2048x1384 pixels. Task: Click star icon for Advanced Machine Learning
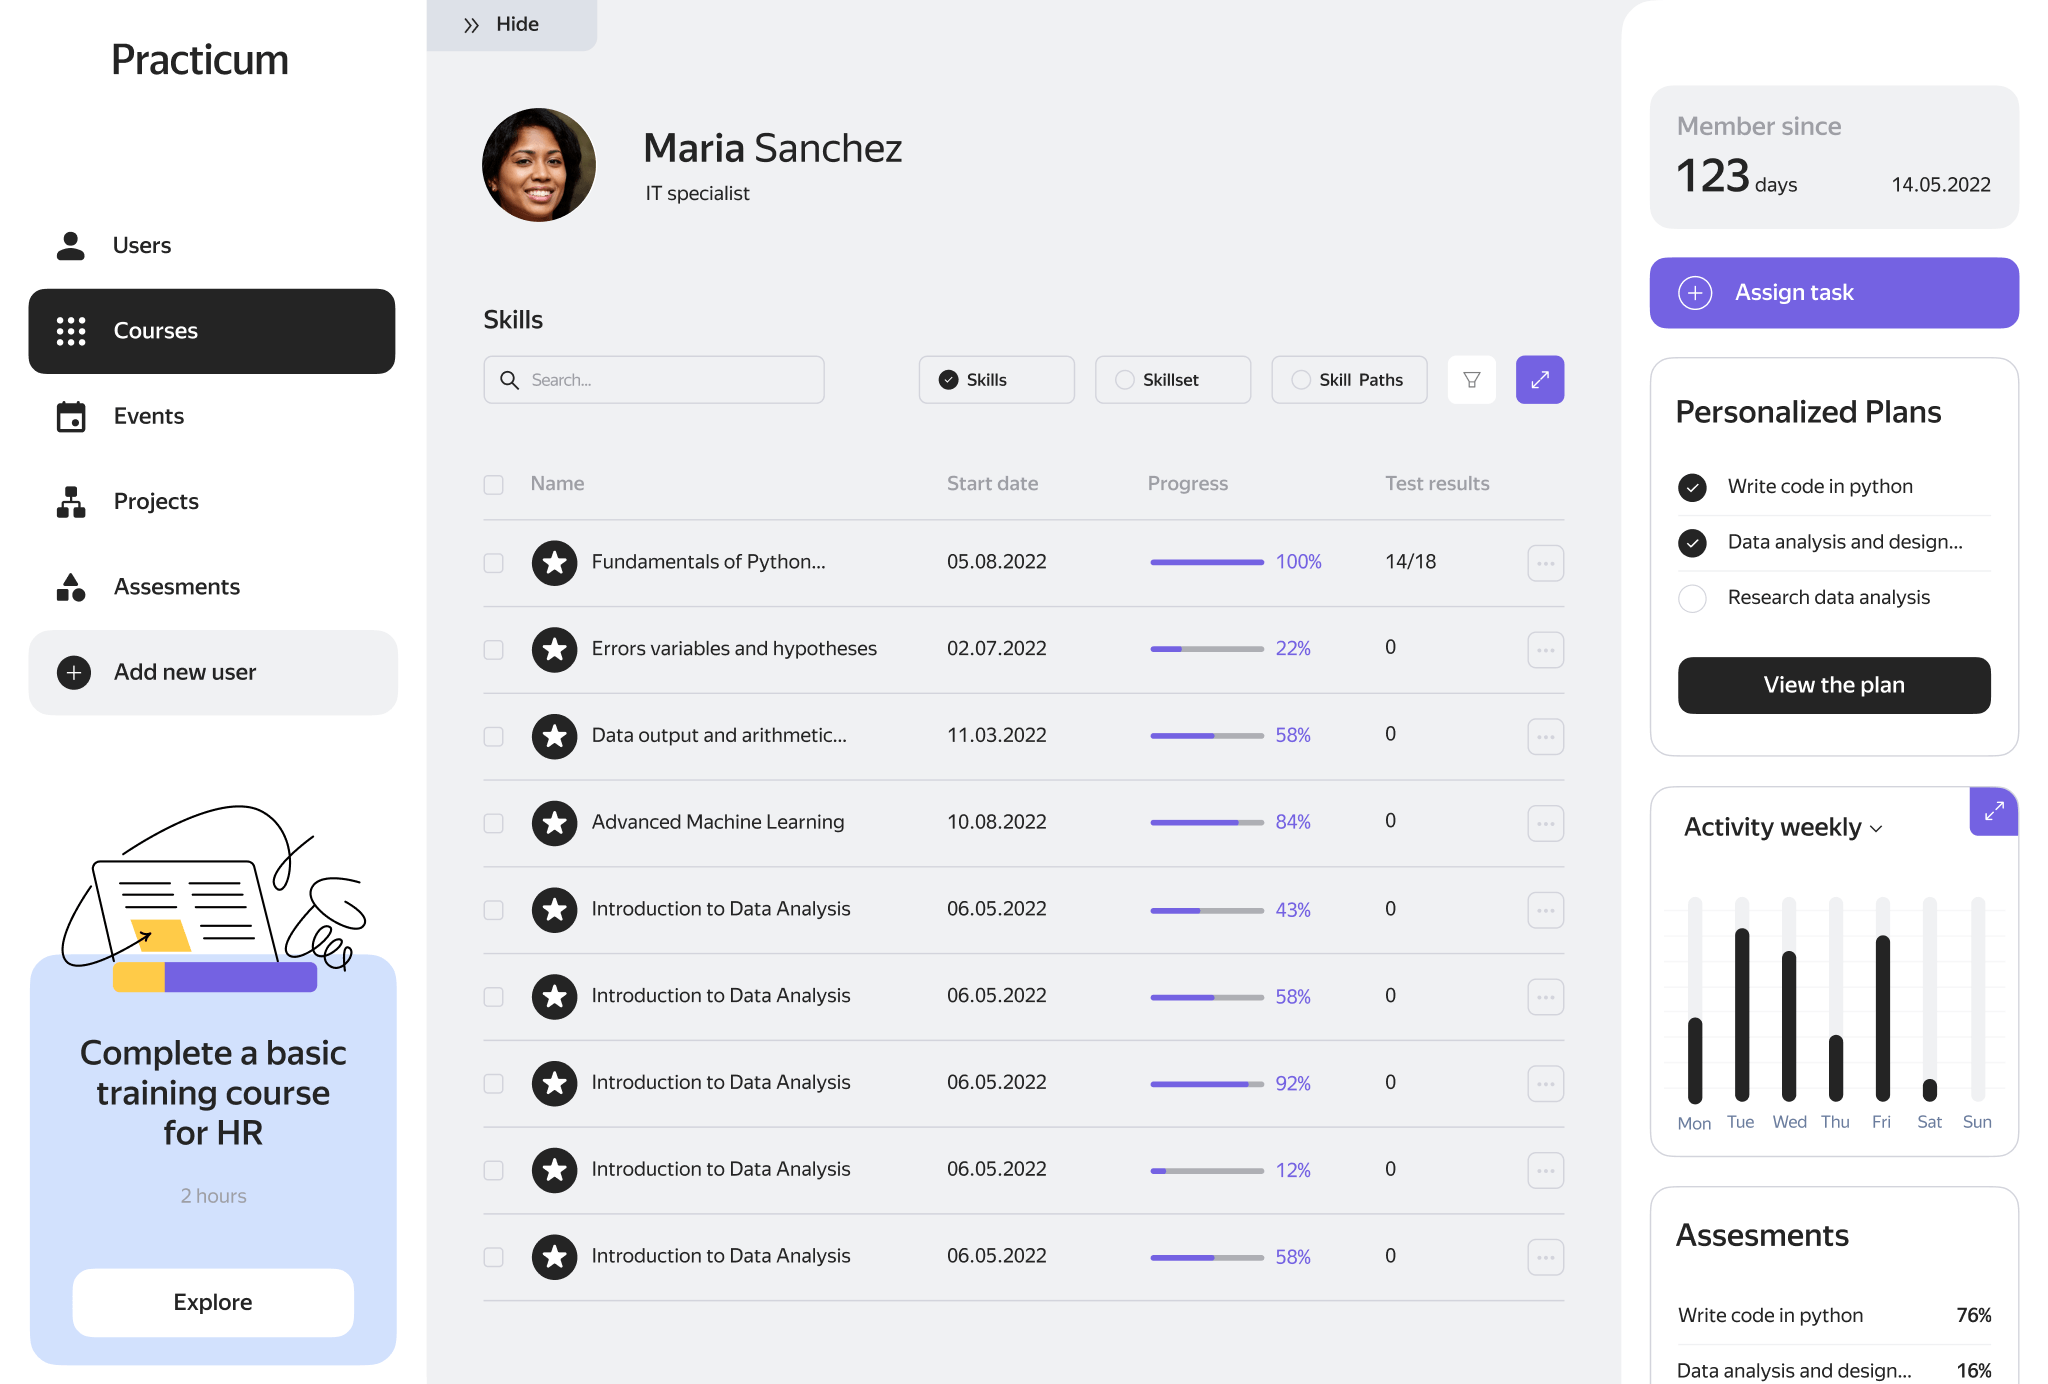[x=554, y=823]
